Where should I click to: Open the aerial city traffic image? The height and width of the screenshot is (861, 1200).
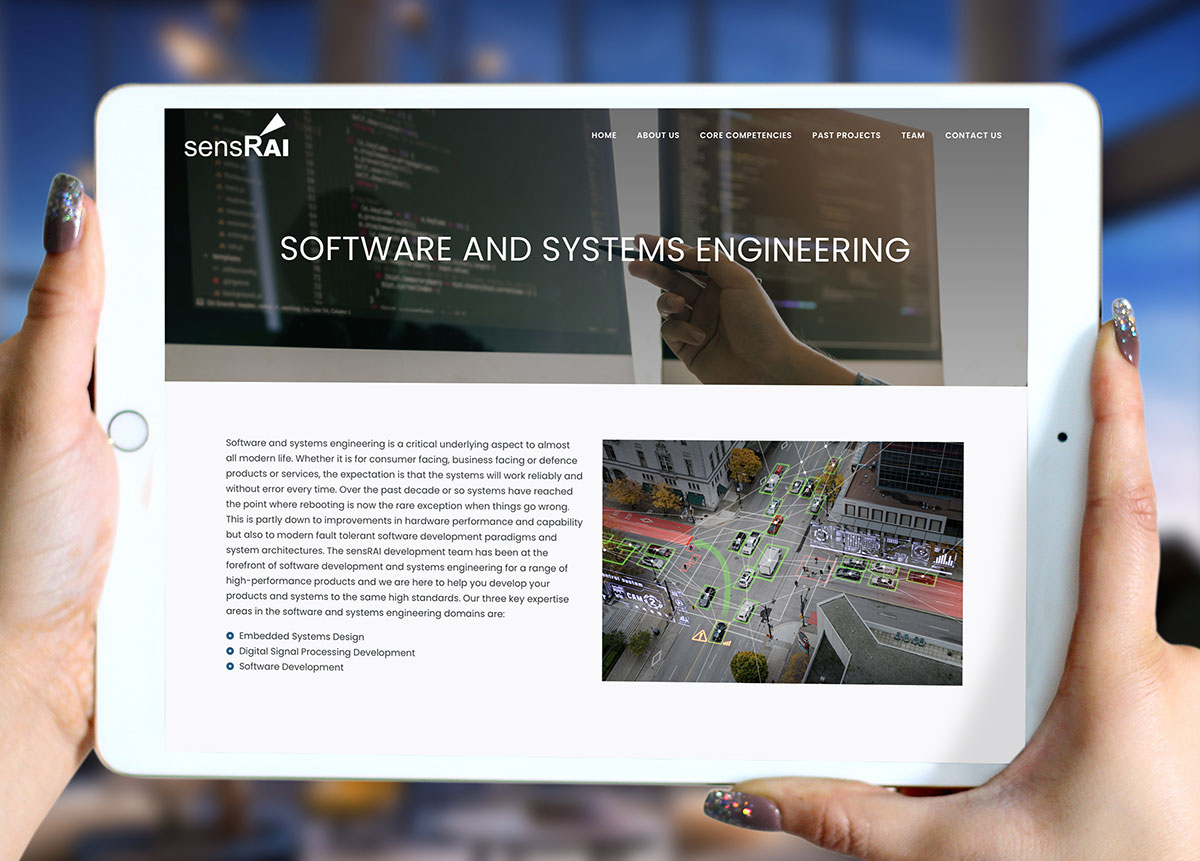782,561
